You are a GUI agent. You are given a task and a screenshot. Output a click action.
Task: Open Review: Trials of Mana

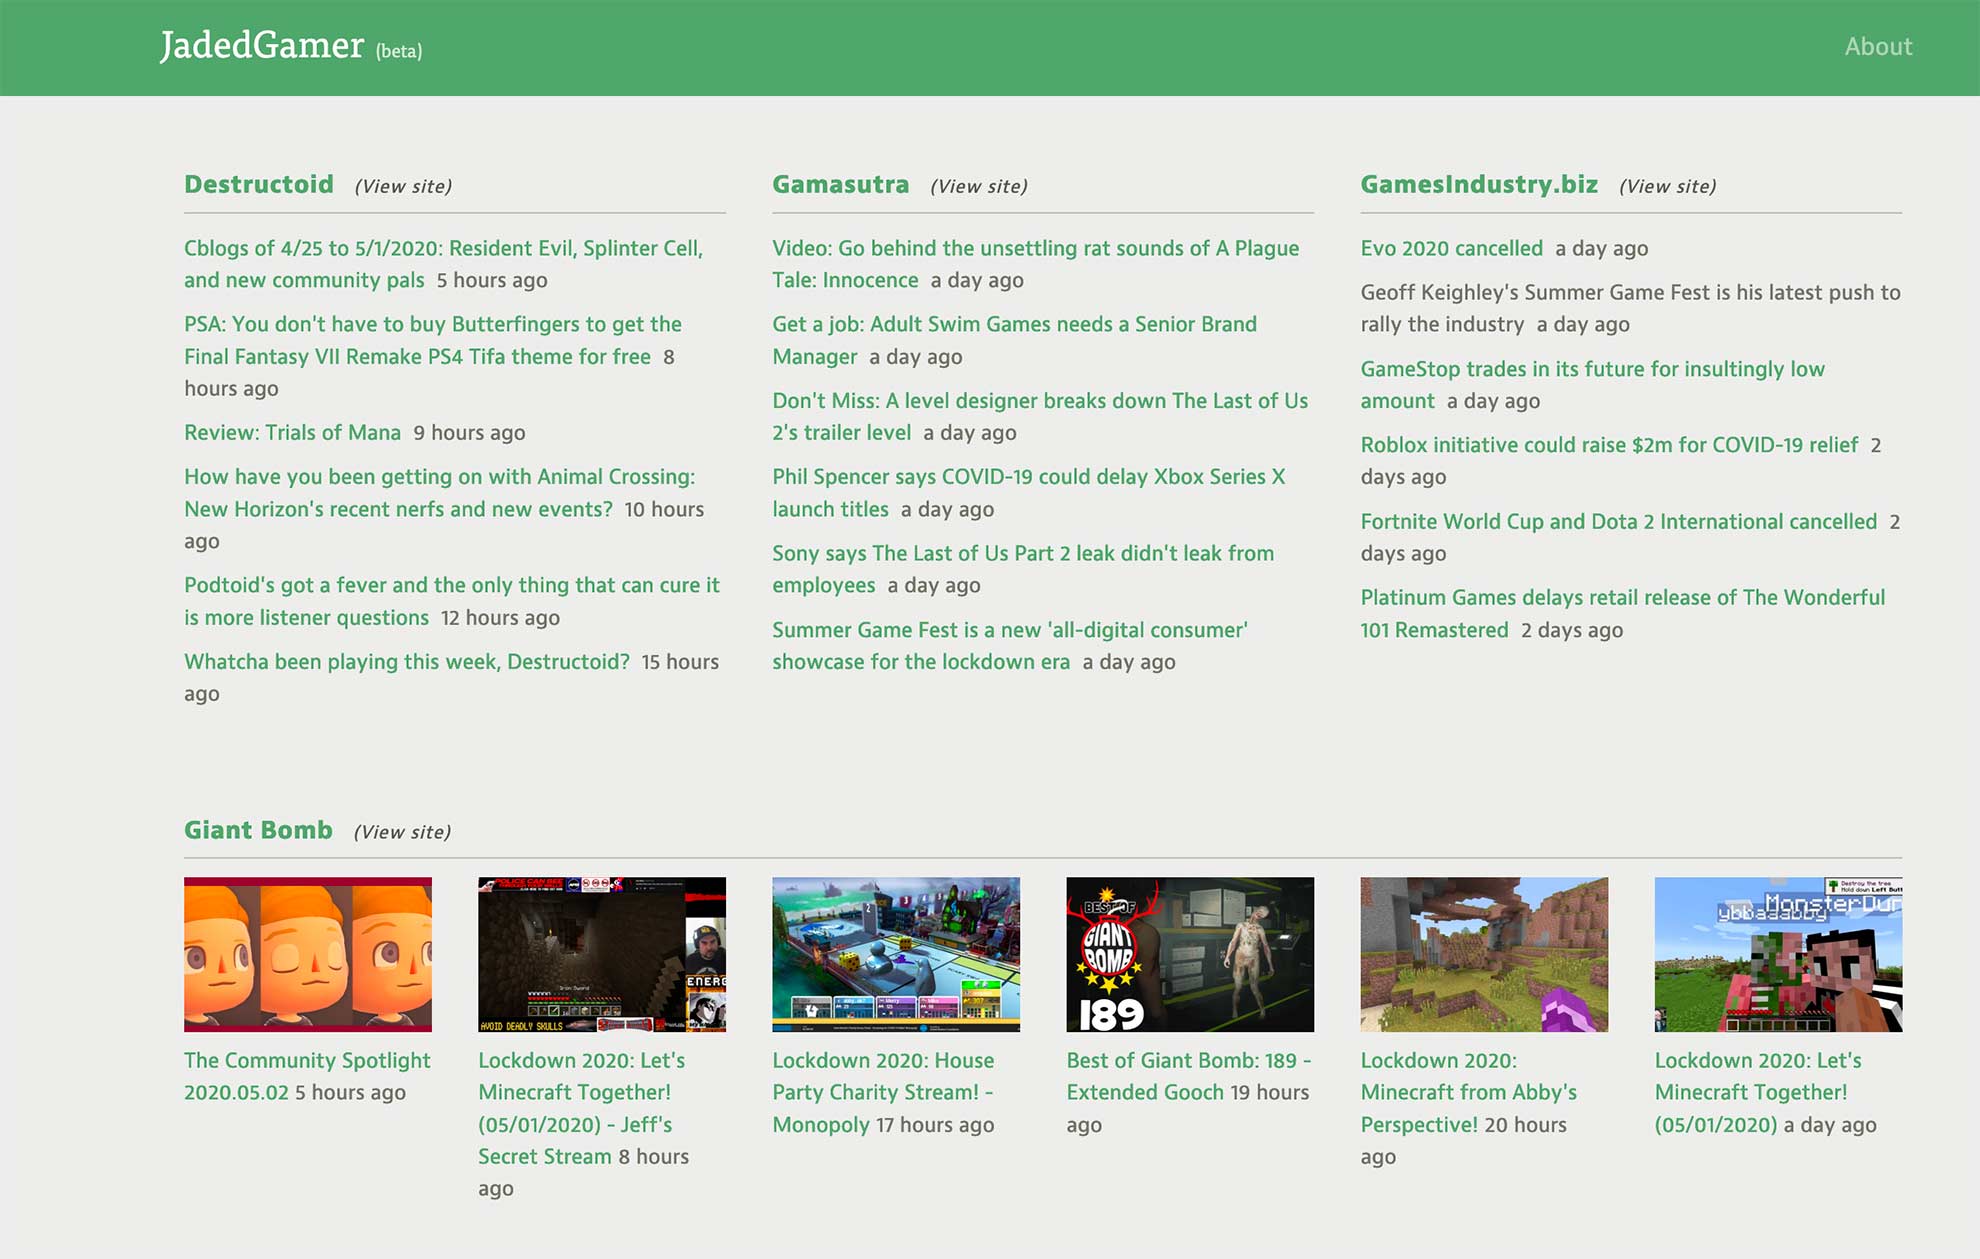292,432
